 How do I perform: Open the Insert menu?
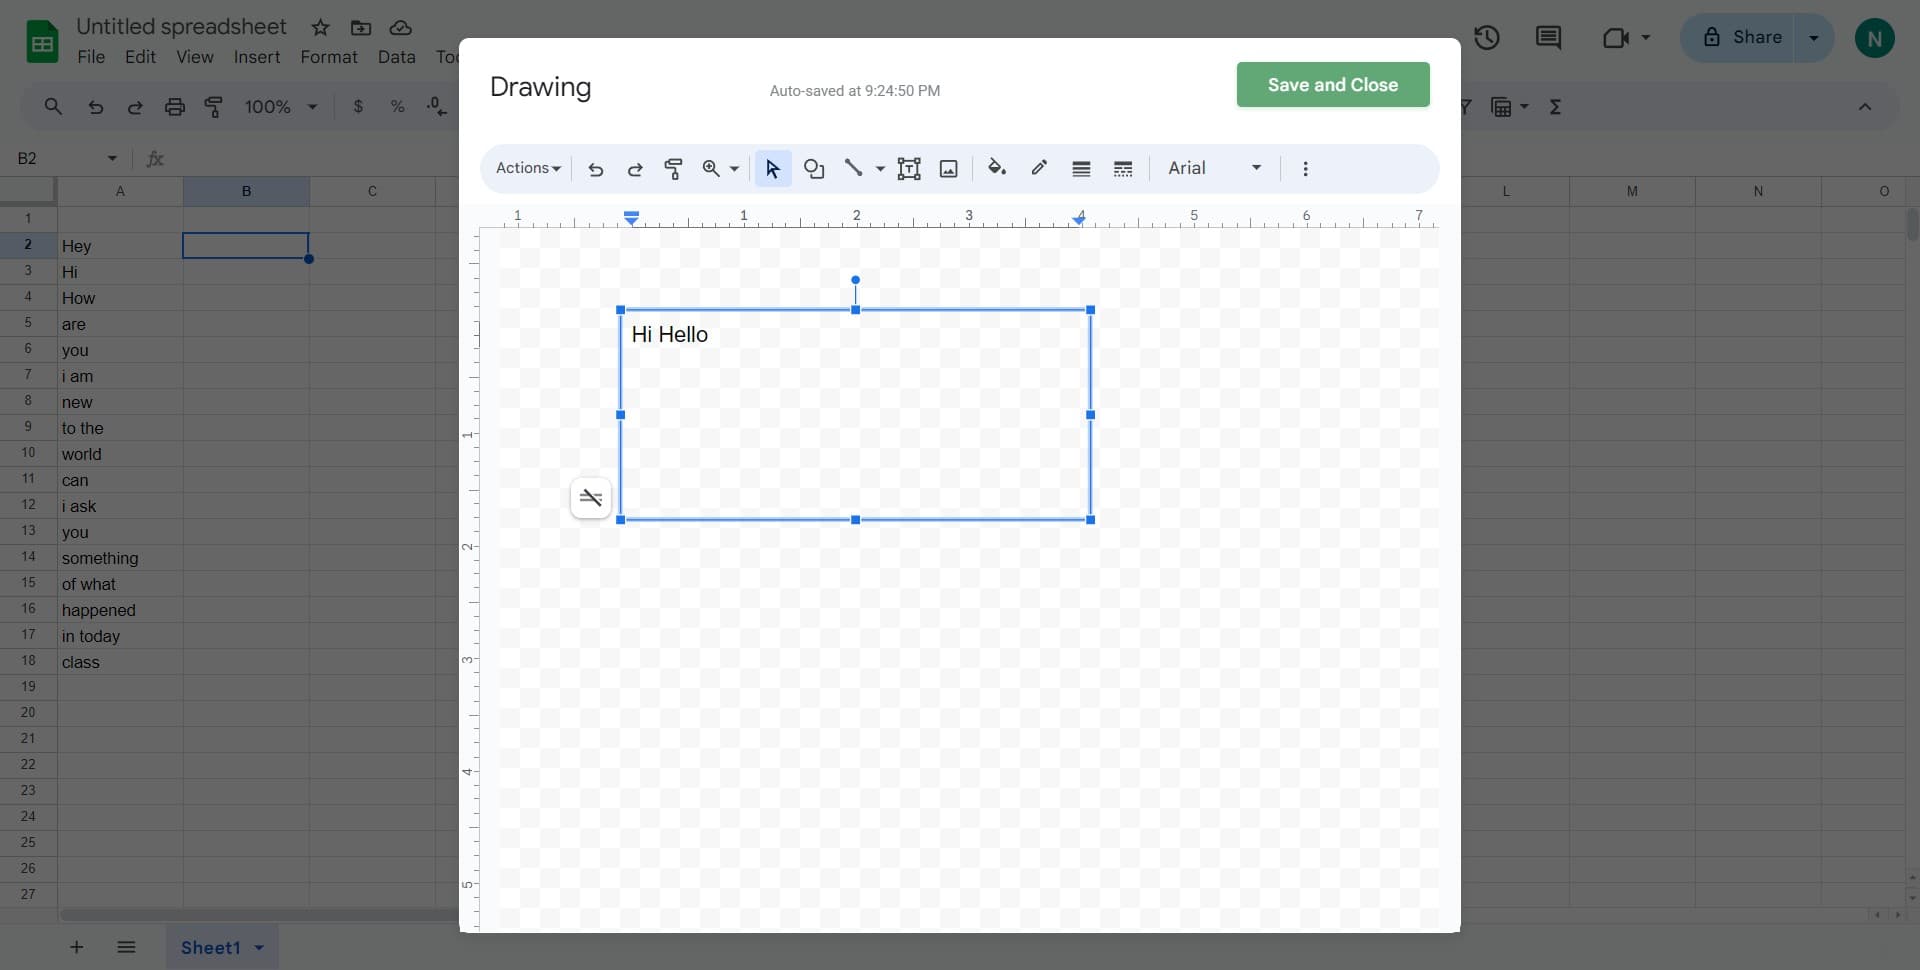(x=256, y=57)
